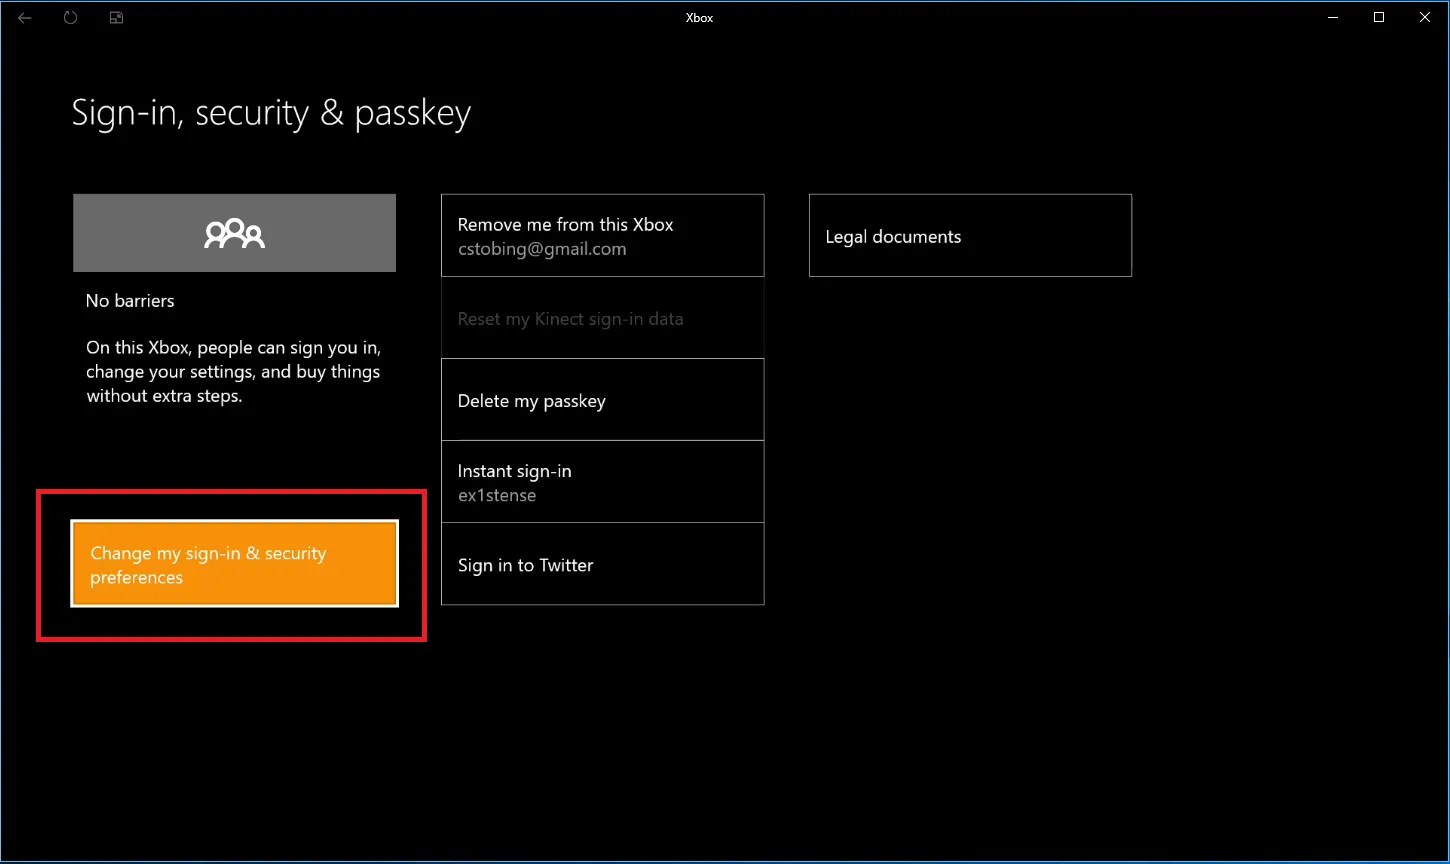Select the Instant sign-in option

point(602,481)
